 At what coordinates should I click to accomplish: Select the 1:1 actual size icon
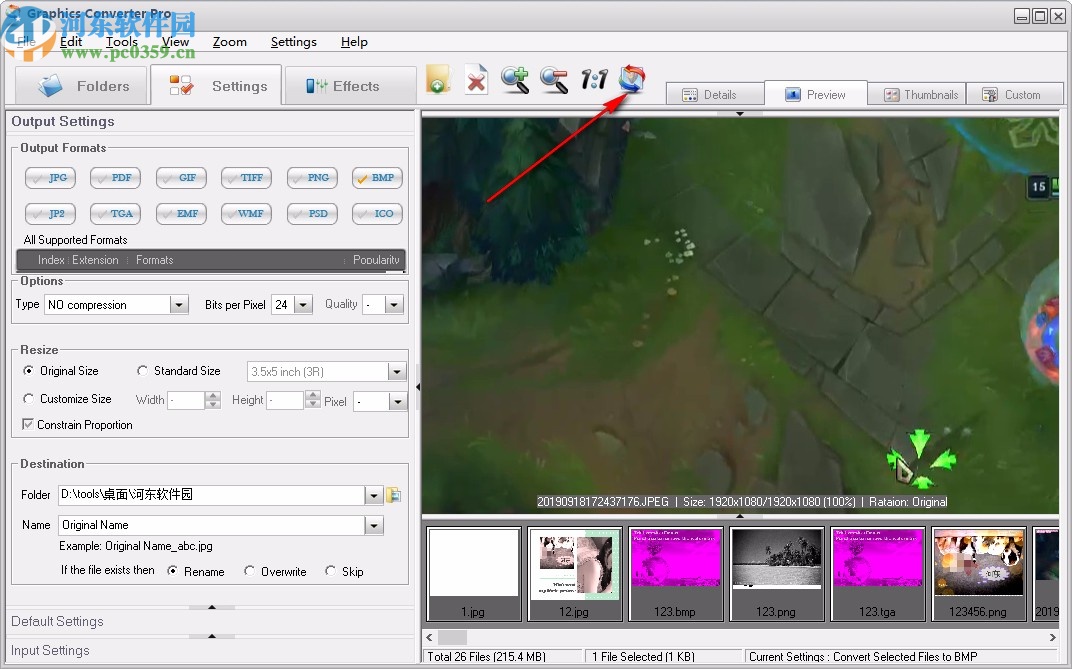point(592,79)
